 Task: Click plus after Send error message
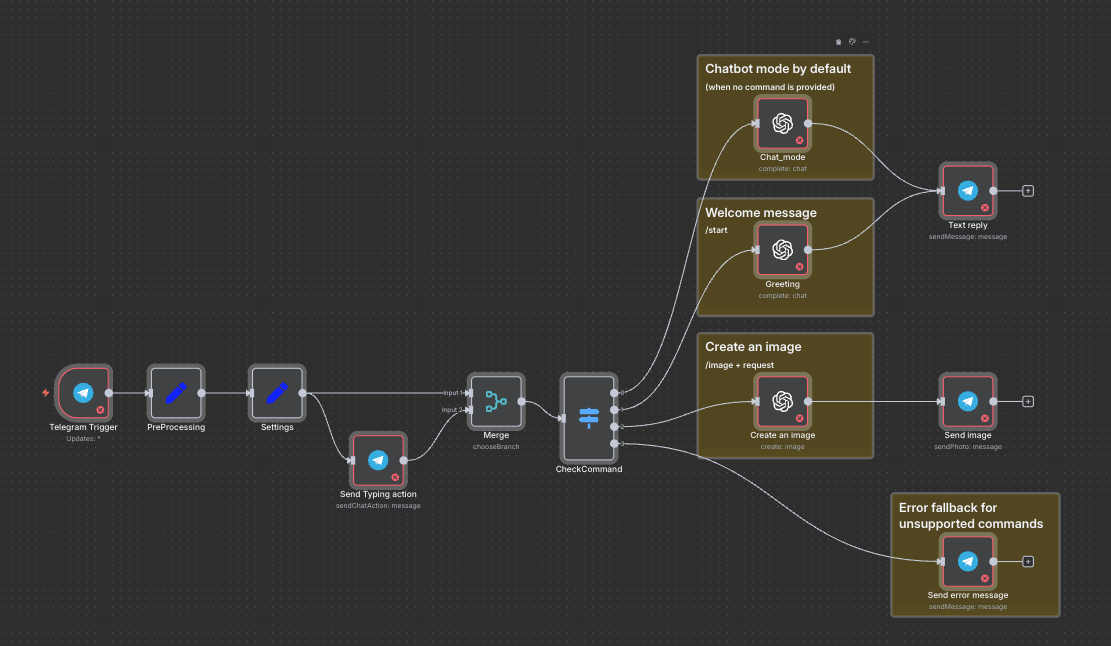pyautogui.click(x=1028, y=561)
